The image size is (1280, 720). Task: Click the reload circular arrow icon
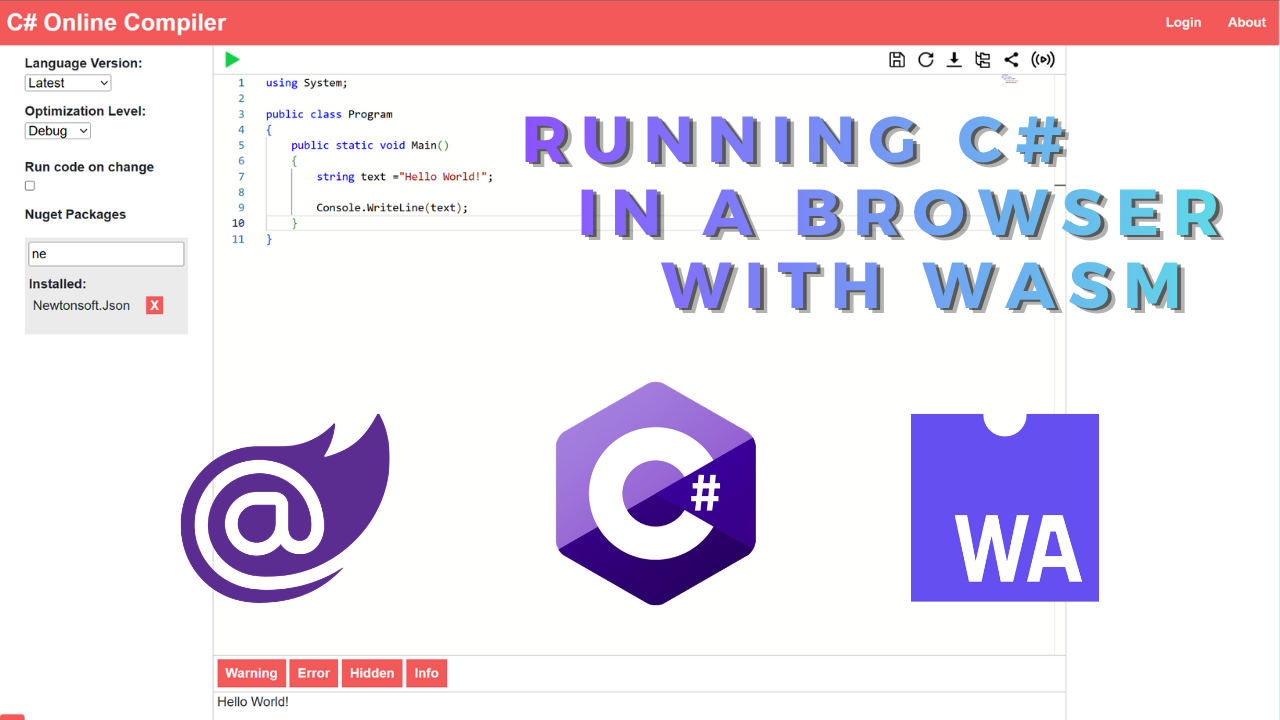[926, 60]
